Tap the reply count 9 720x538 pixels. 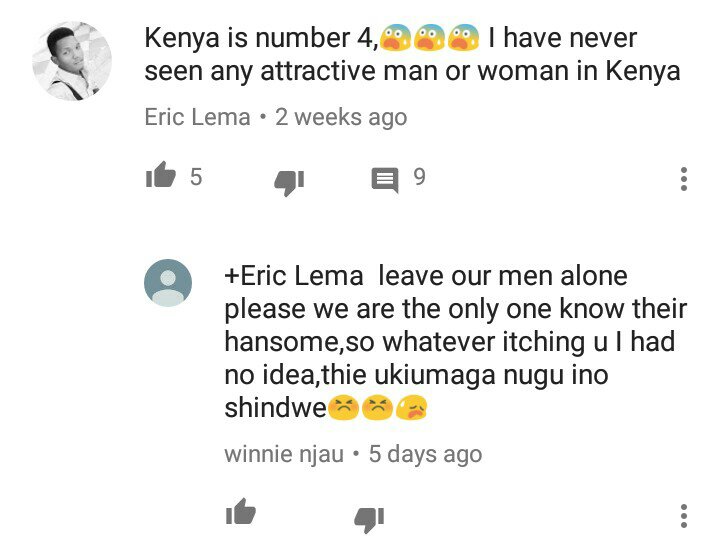point(419,177)
